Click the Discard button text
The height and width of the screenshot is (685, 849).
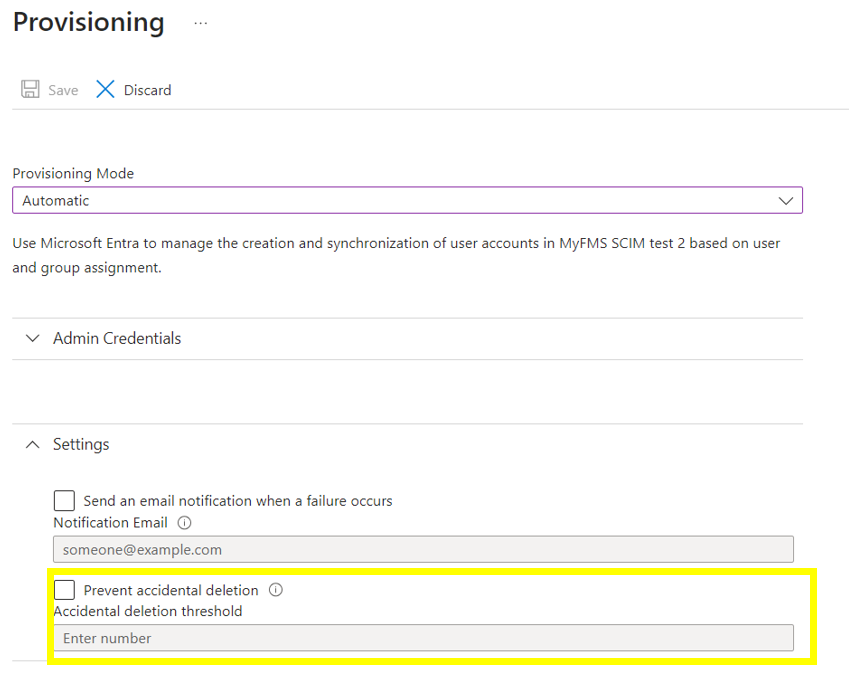(147, 90)
